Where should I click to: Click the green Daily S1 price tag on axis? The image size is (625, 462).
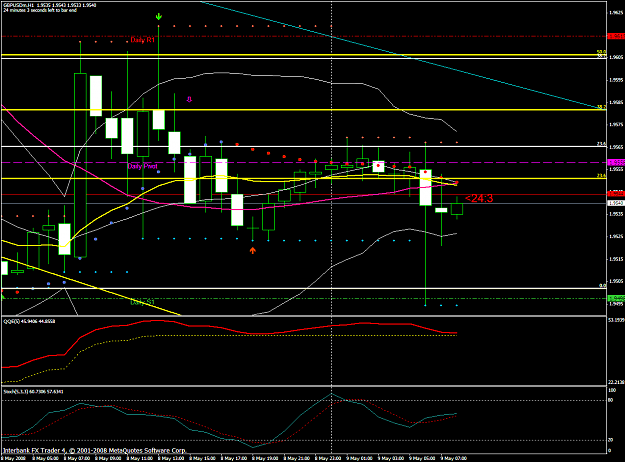point(616,298)
